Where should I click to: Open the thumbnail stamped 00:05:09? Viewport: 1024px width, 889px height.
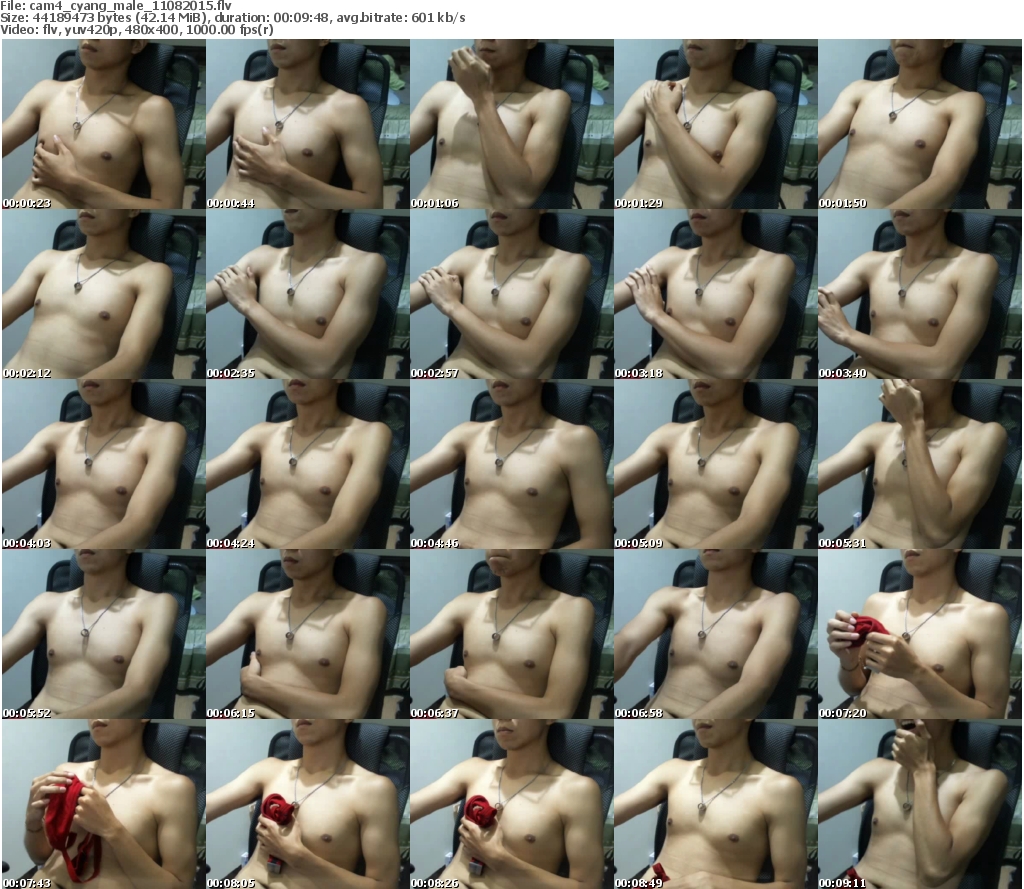point(715,464)
